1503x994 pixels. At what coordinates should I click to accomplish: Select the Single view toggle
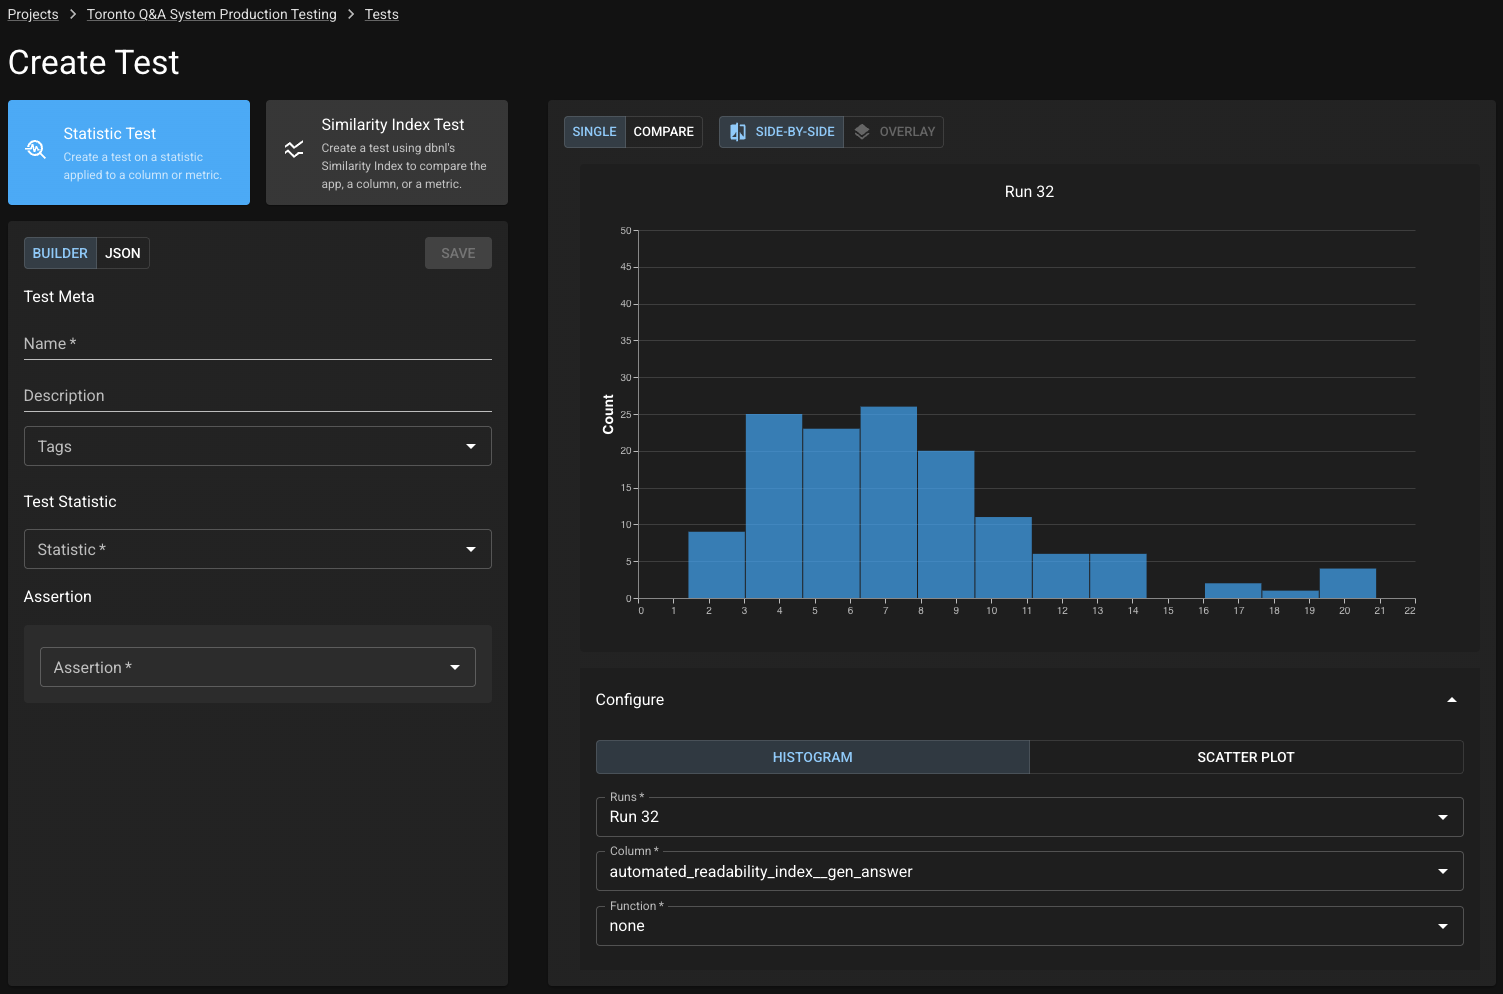(594, 132)
